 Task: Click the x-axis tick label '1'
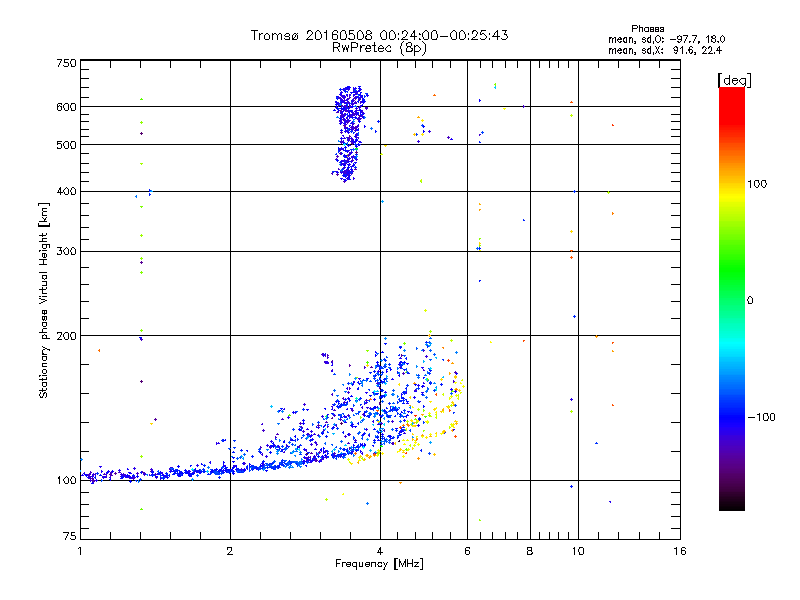(80, 551)
